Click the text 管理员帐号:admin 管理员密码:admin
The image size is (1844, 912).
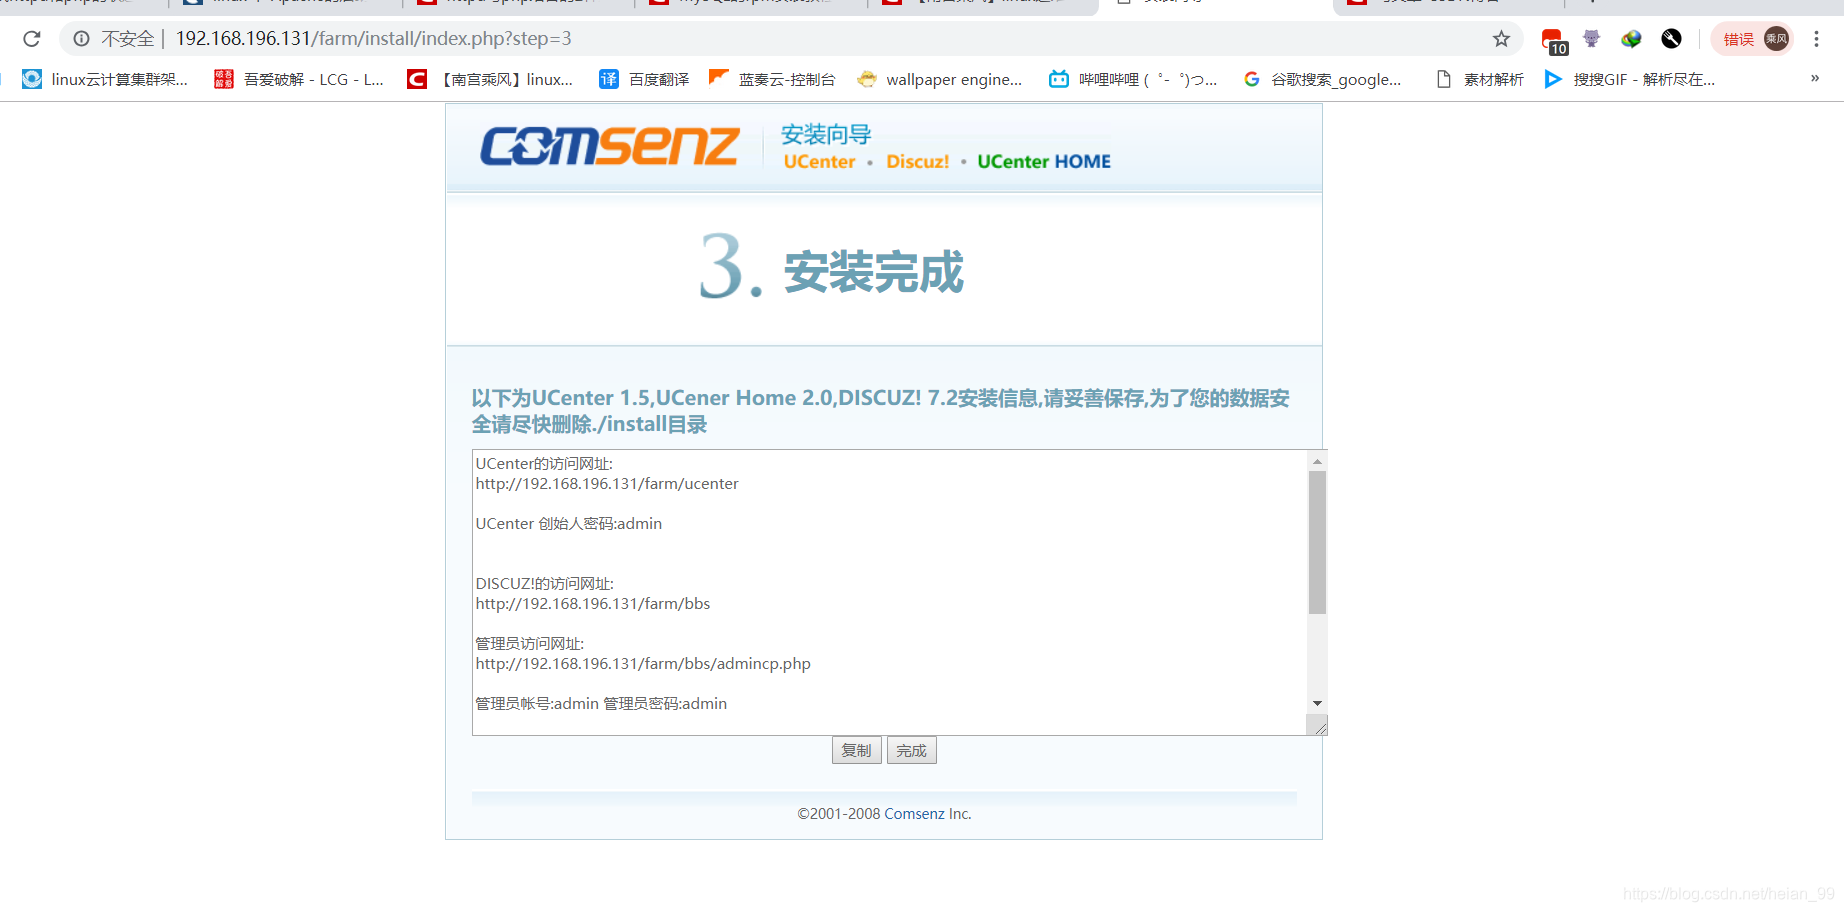pos(601,704)
